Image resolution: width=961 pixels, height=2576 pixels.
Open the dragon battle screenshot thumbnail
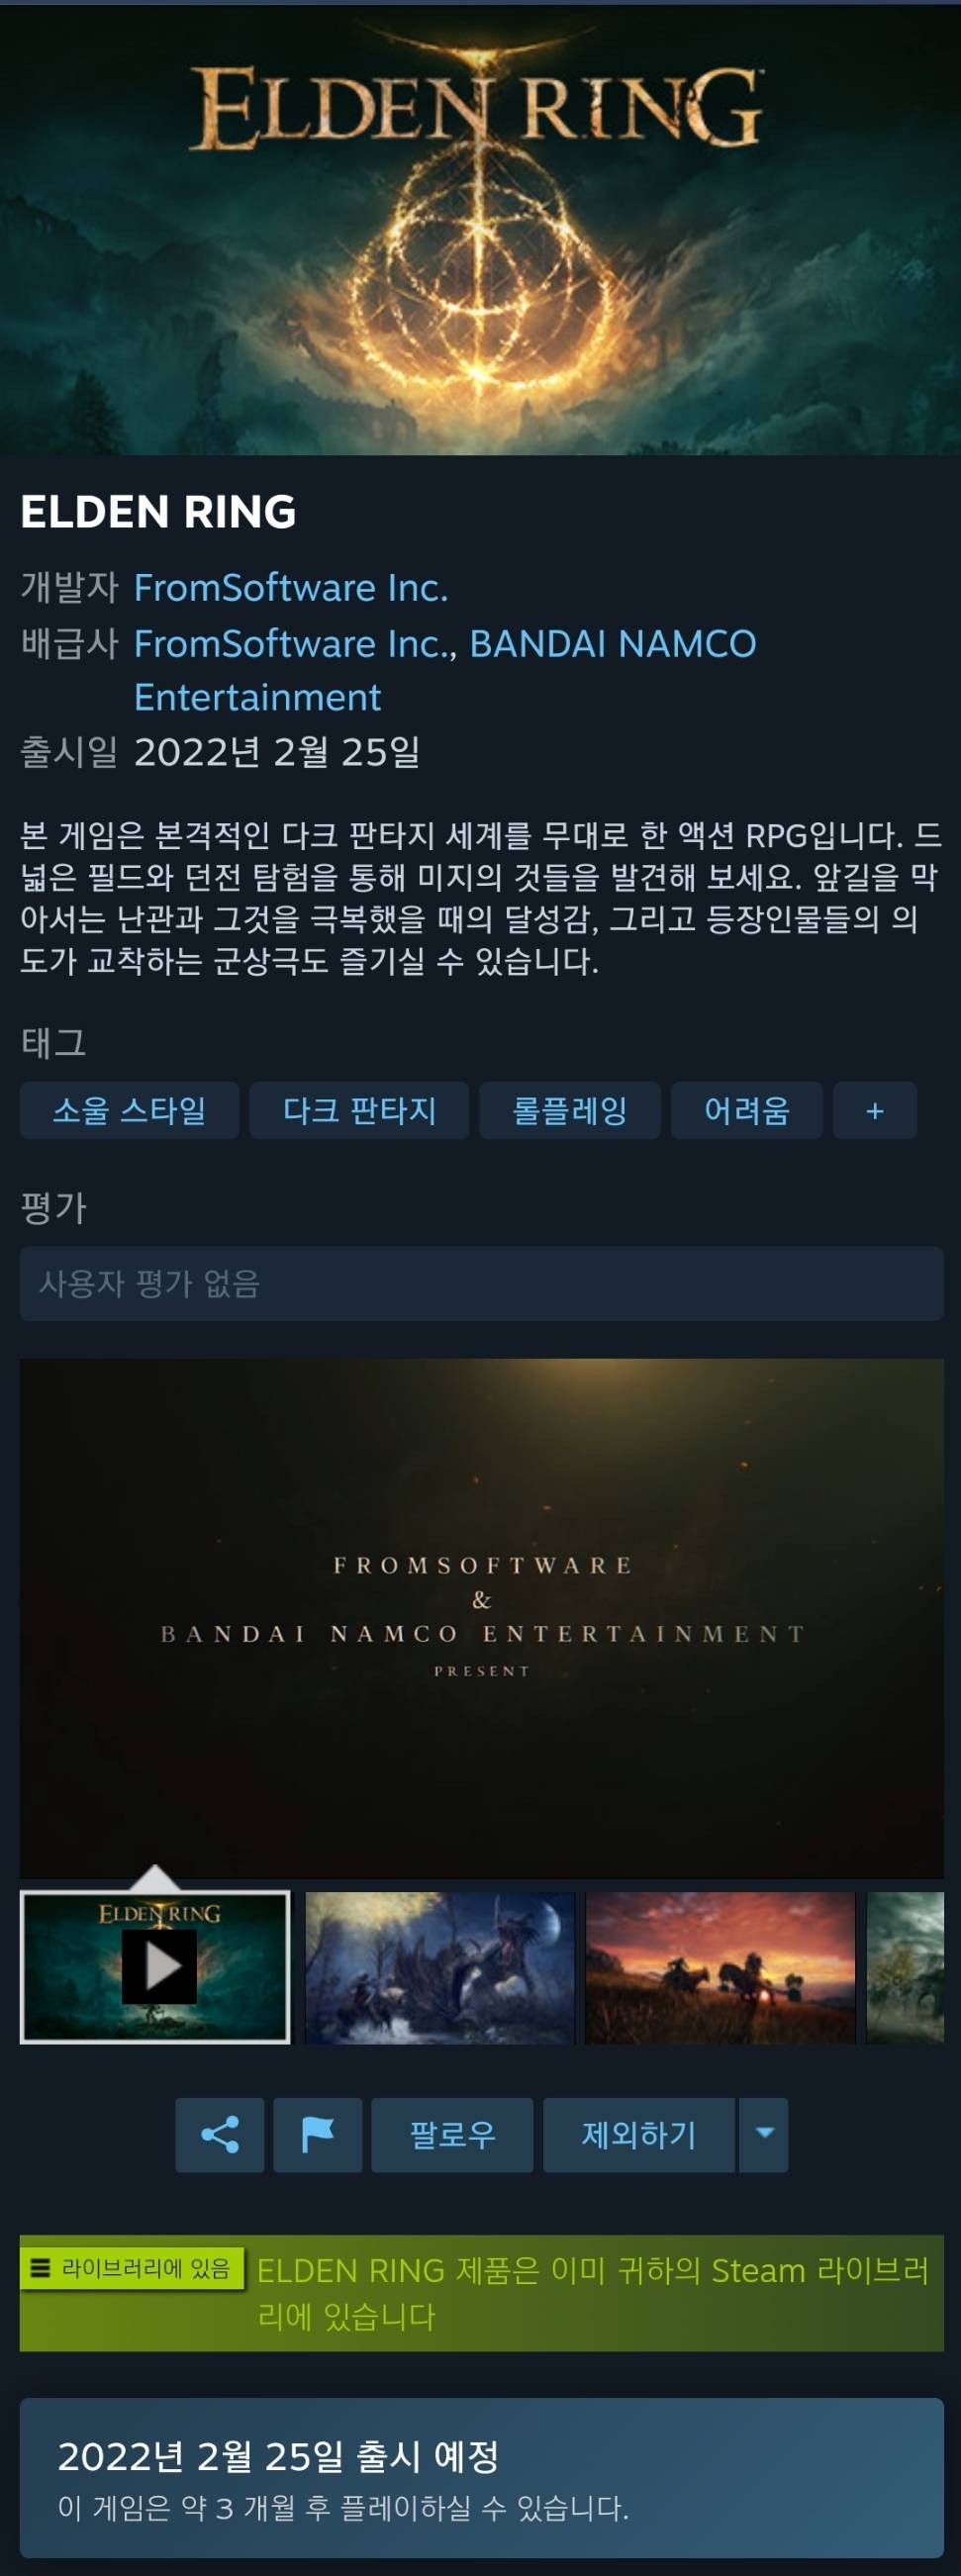tap(440, 1967)
